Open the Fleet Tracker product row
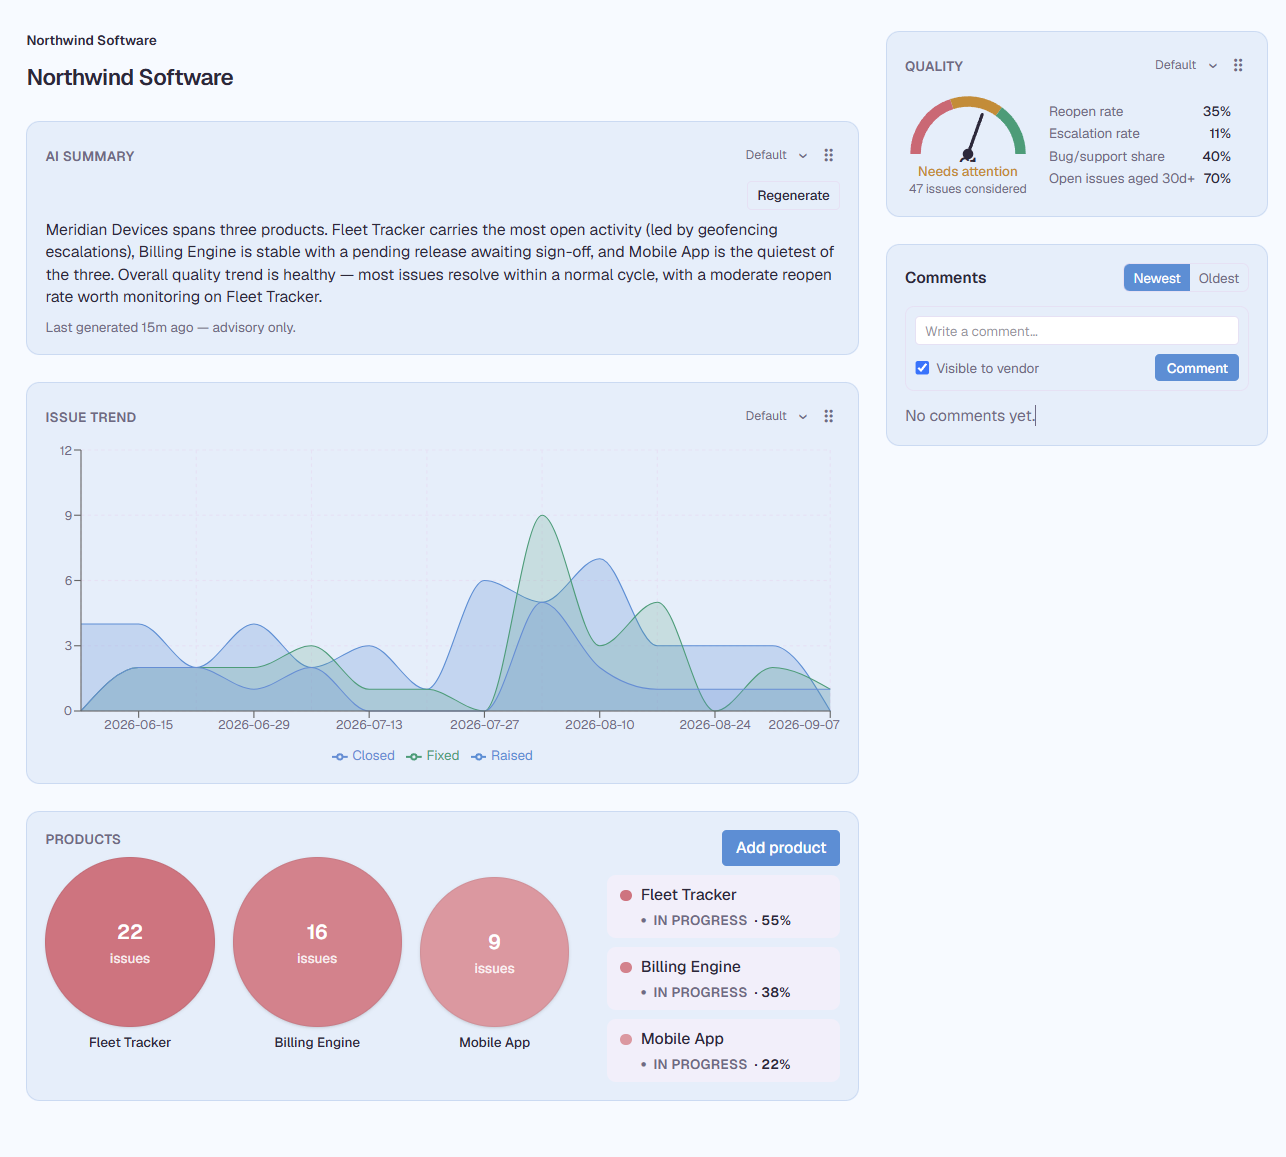 [x=723, y=907]
